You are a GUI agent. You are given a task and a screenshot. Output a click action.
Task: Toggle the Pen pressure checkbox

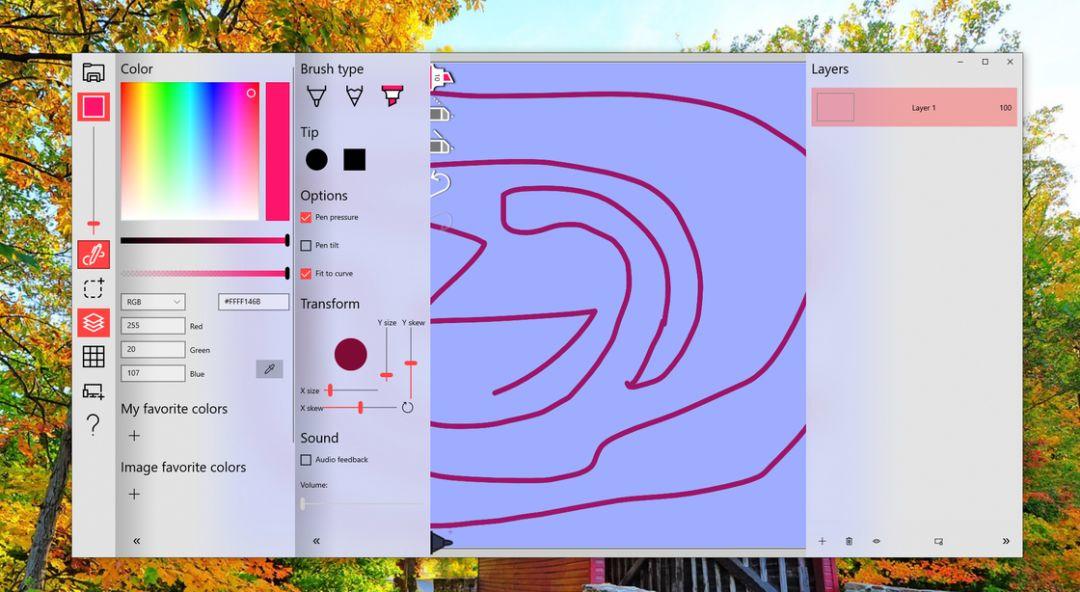pos(306,217)
